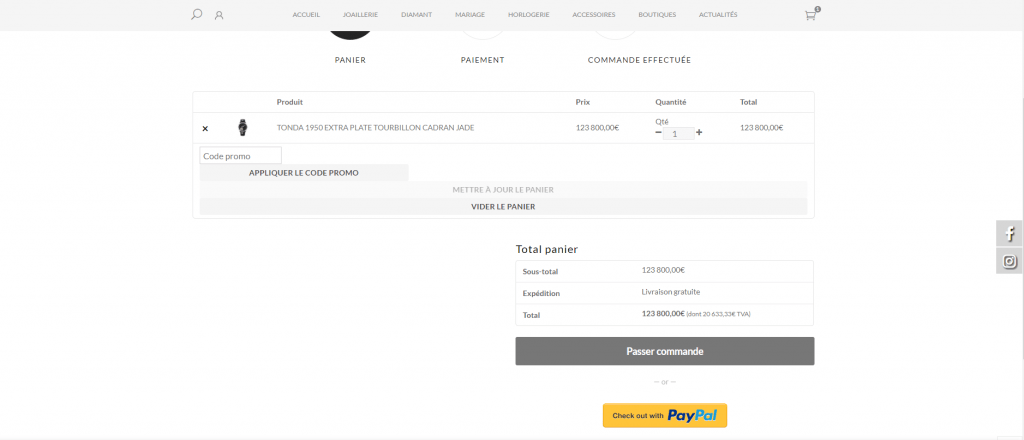This screenshot has height=440, width=1024.
Task: Open the Joaillerie menu
Action: pos(360,14)
